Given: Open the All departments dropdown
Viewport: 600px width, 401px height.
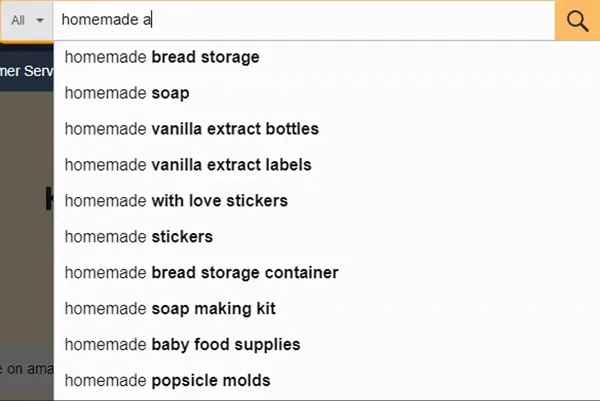Looking at the screenshot, I should (x=27, y=20).
